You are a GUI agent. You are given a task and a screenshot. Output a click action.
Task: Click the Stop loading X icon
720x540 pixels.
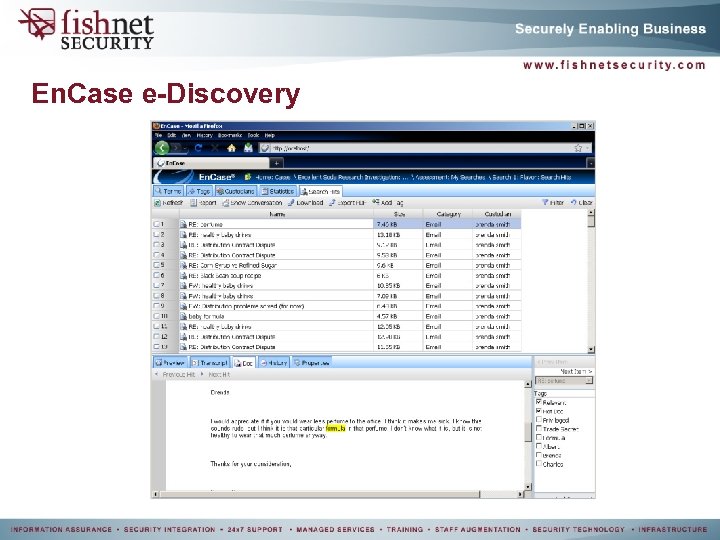215,148
